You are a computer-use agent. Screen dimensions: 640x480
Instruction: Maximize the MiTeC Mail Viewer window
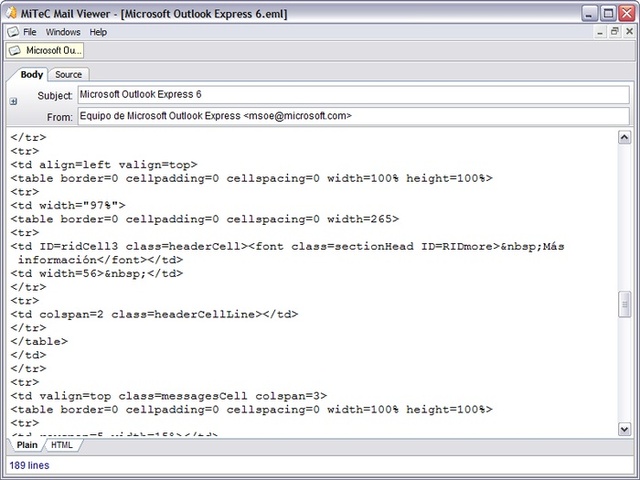[x=608, y=14]
